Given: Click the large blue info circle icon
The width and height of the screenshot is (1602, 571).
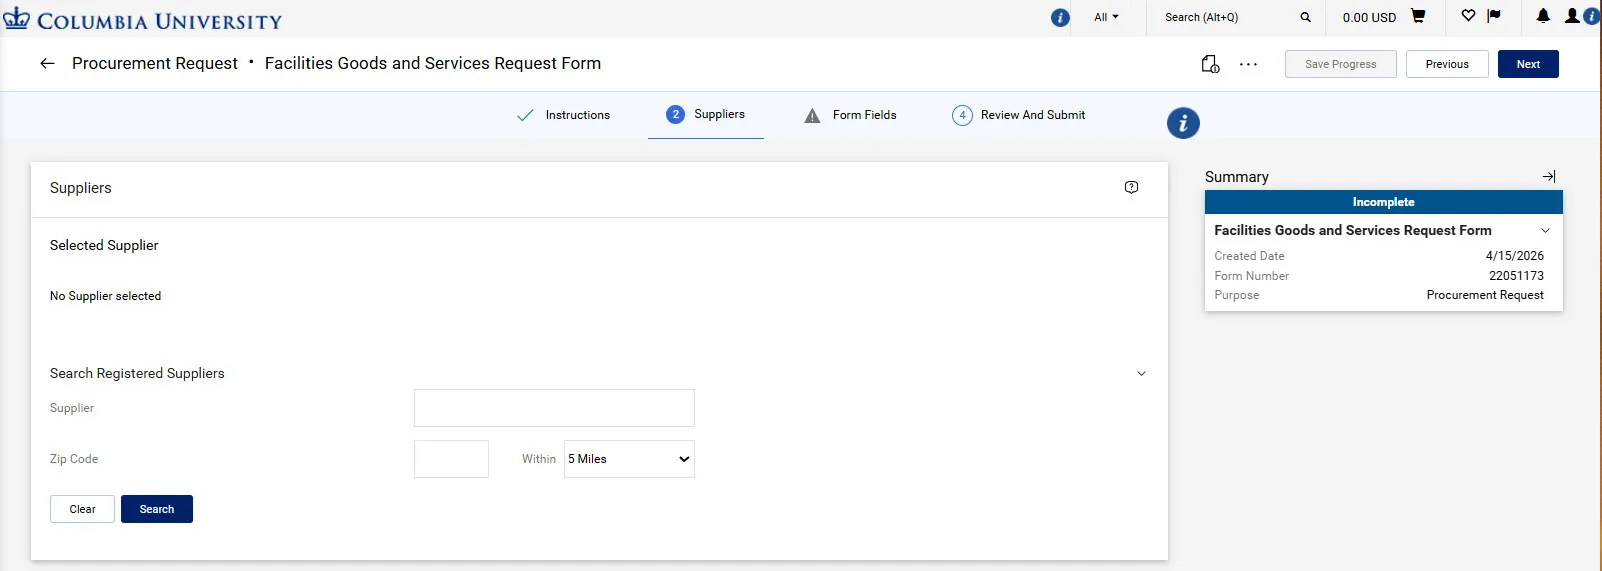Looking at the screenshot, I should pos(1183,123).
